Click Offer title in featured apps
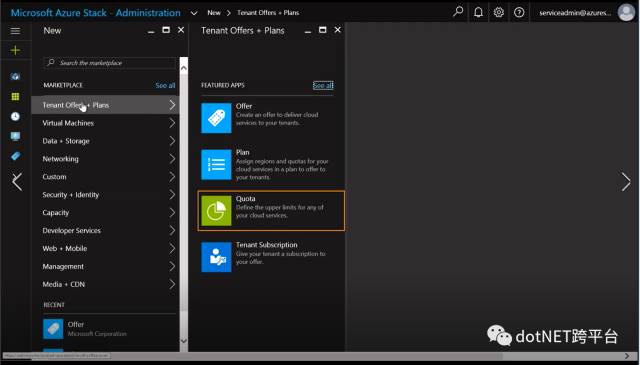640x365 pixels. 244,106
